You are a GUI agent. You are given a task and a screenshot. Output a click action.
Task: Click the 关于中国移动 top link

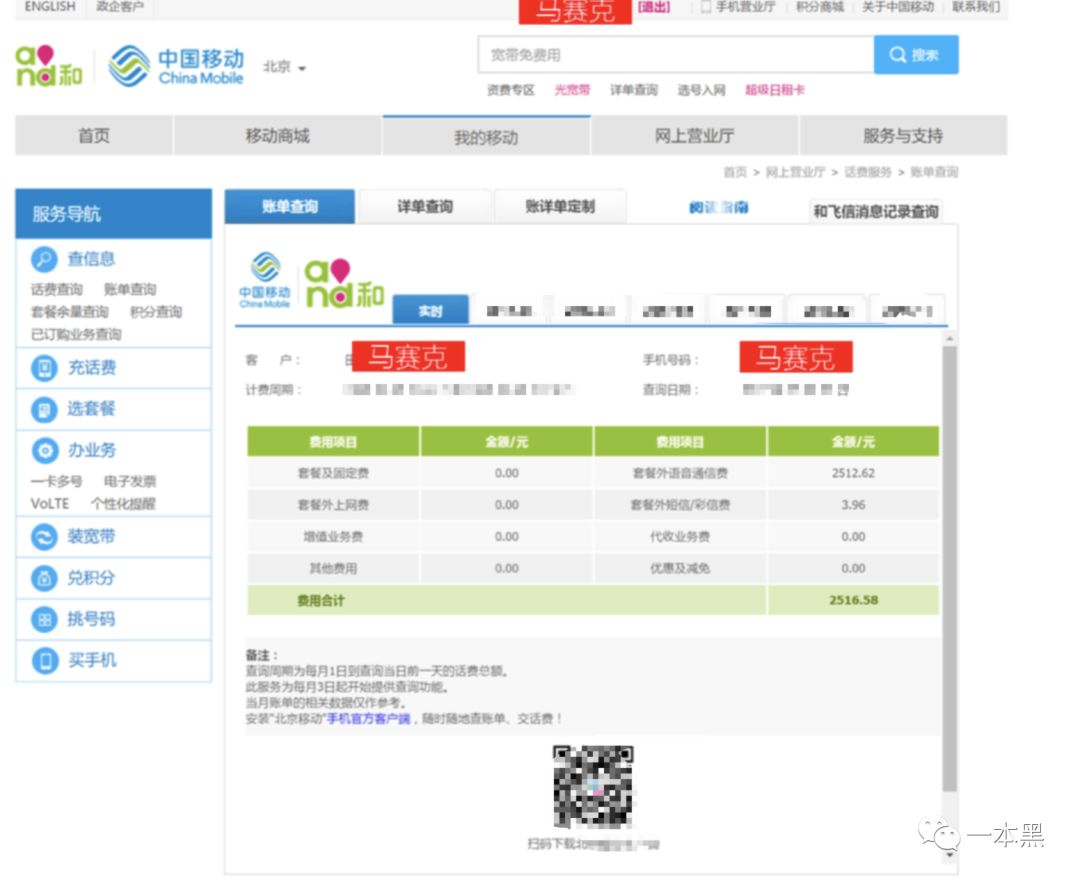pos(897,7)
